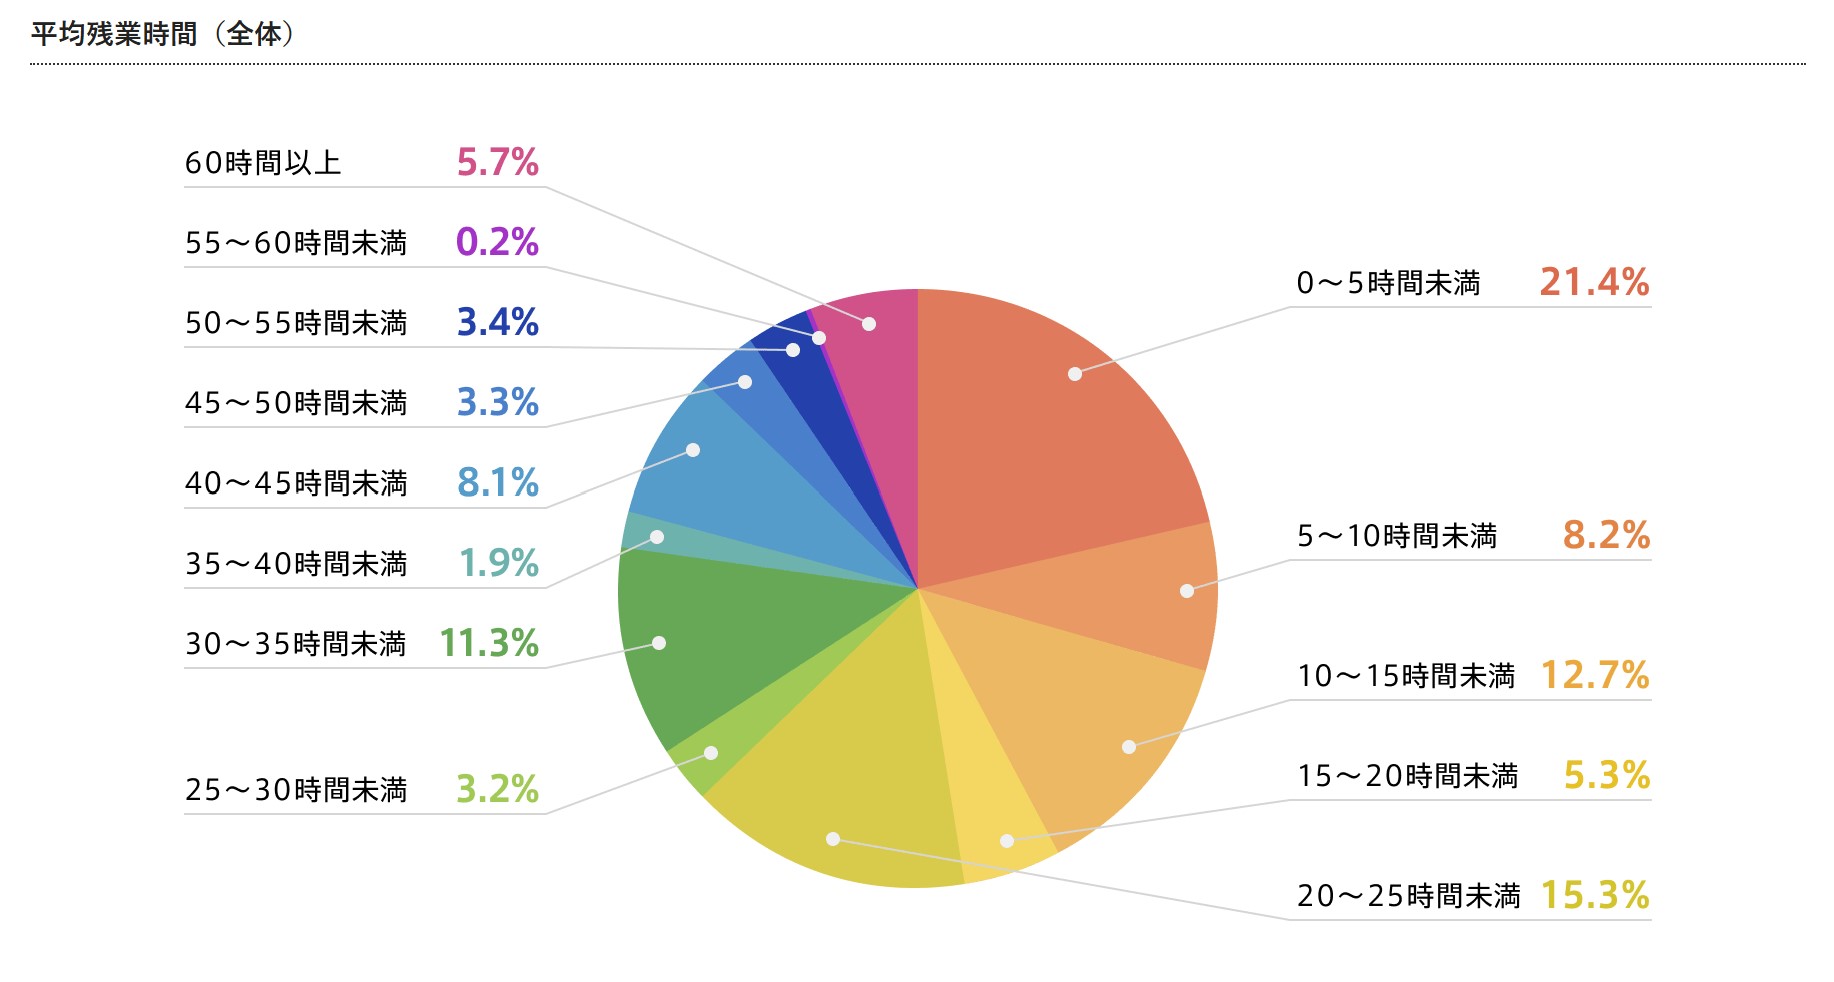1834x982 pixels.
Task: Click the 35～40時間未満 legend label
Action: tap(296, 564)
